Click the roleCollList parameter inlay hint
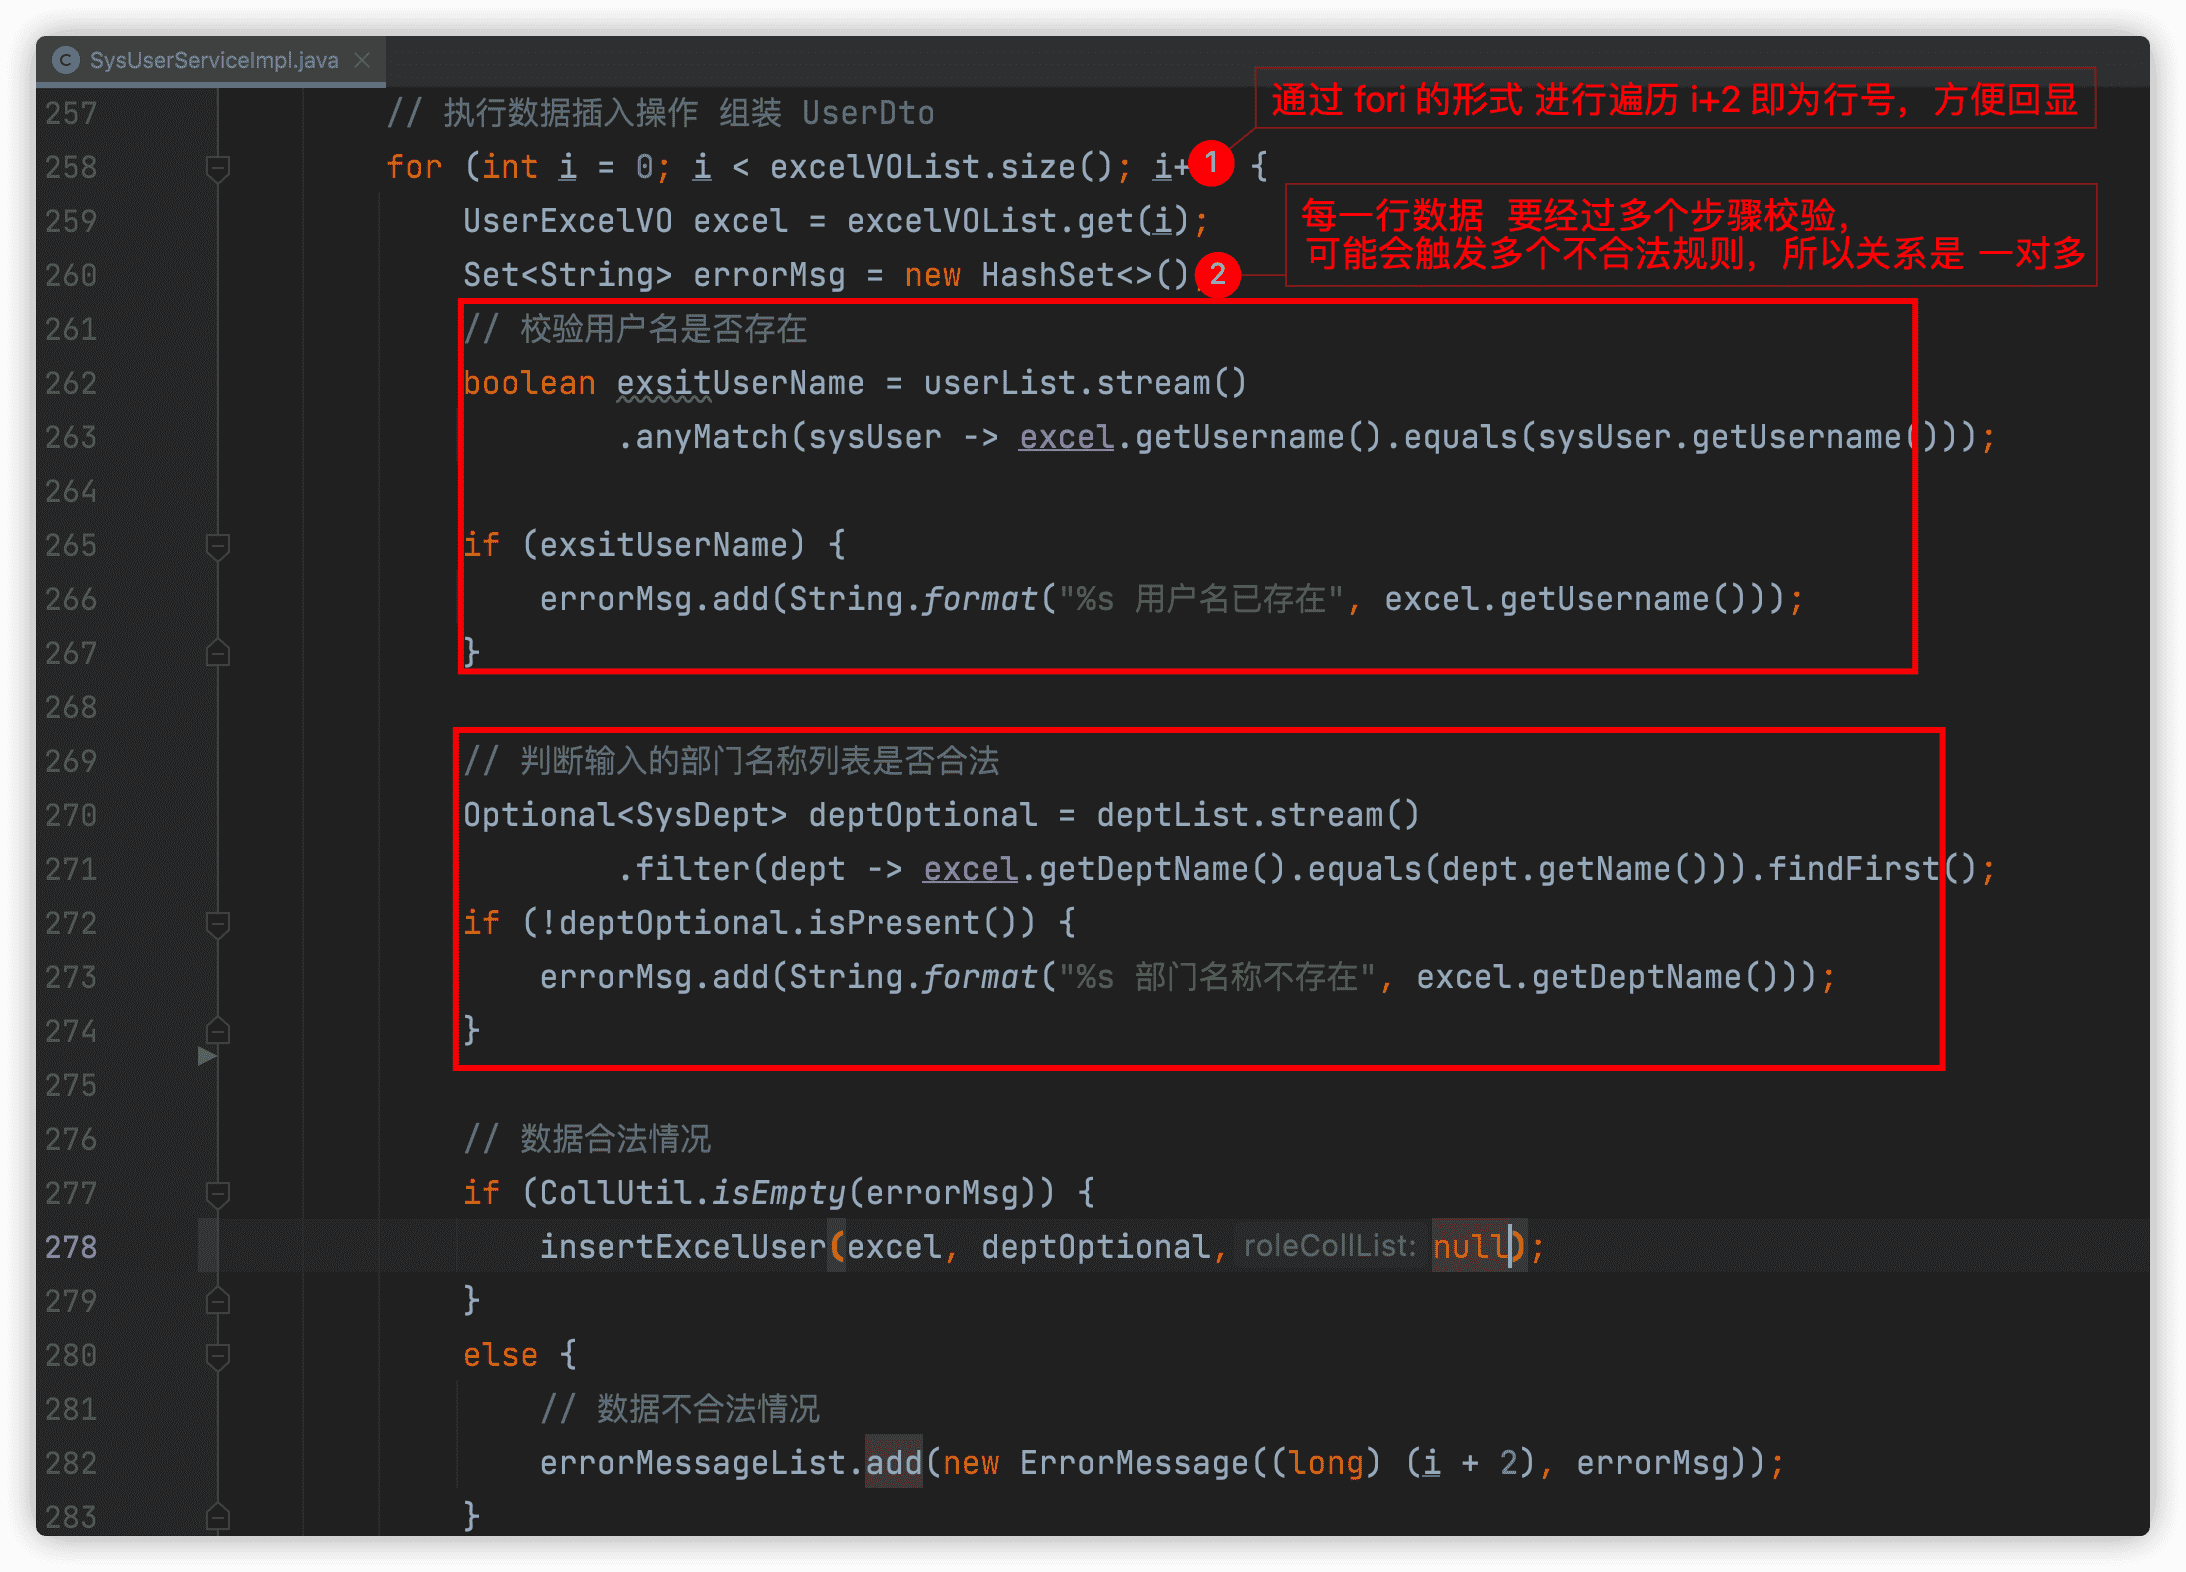2186x1572 pixels. tap(1328, 1247)
